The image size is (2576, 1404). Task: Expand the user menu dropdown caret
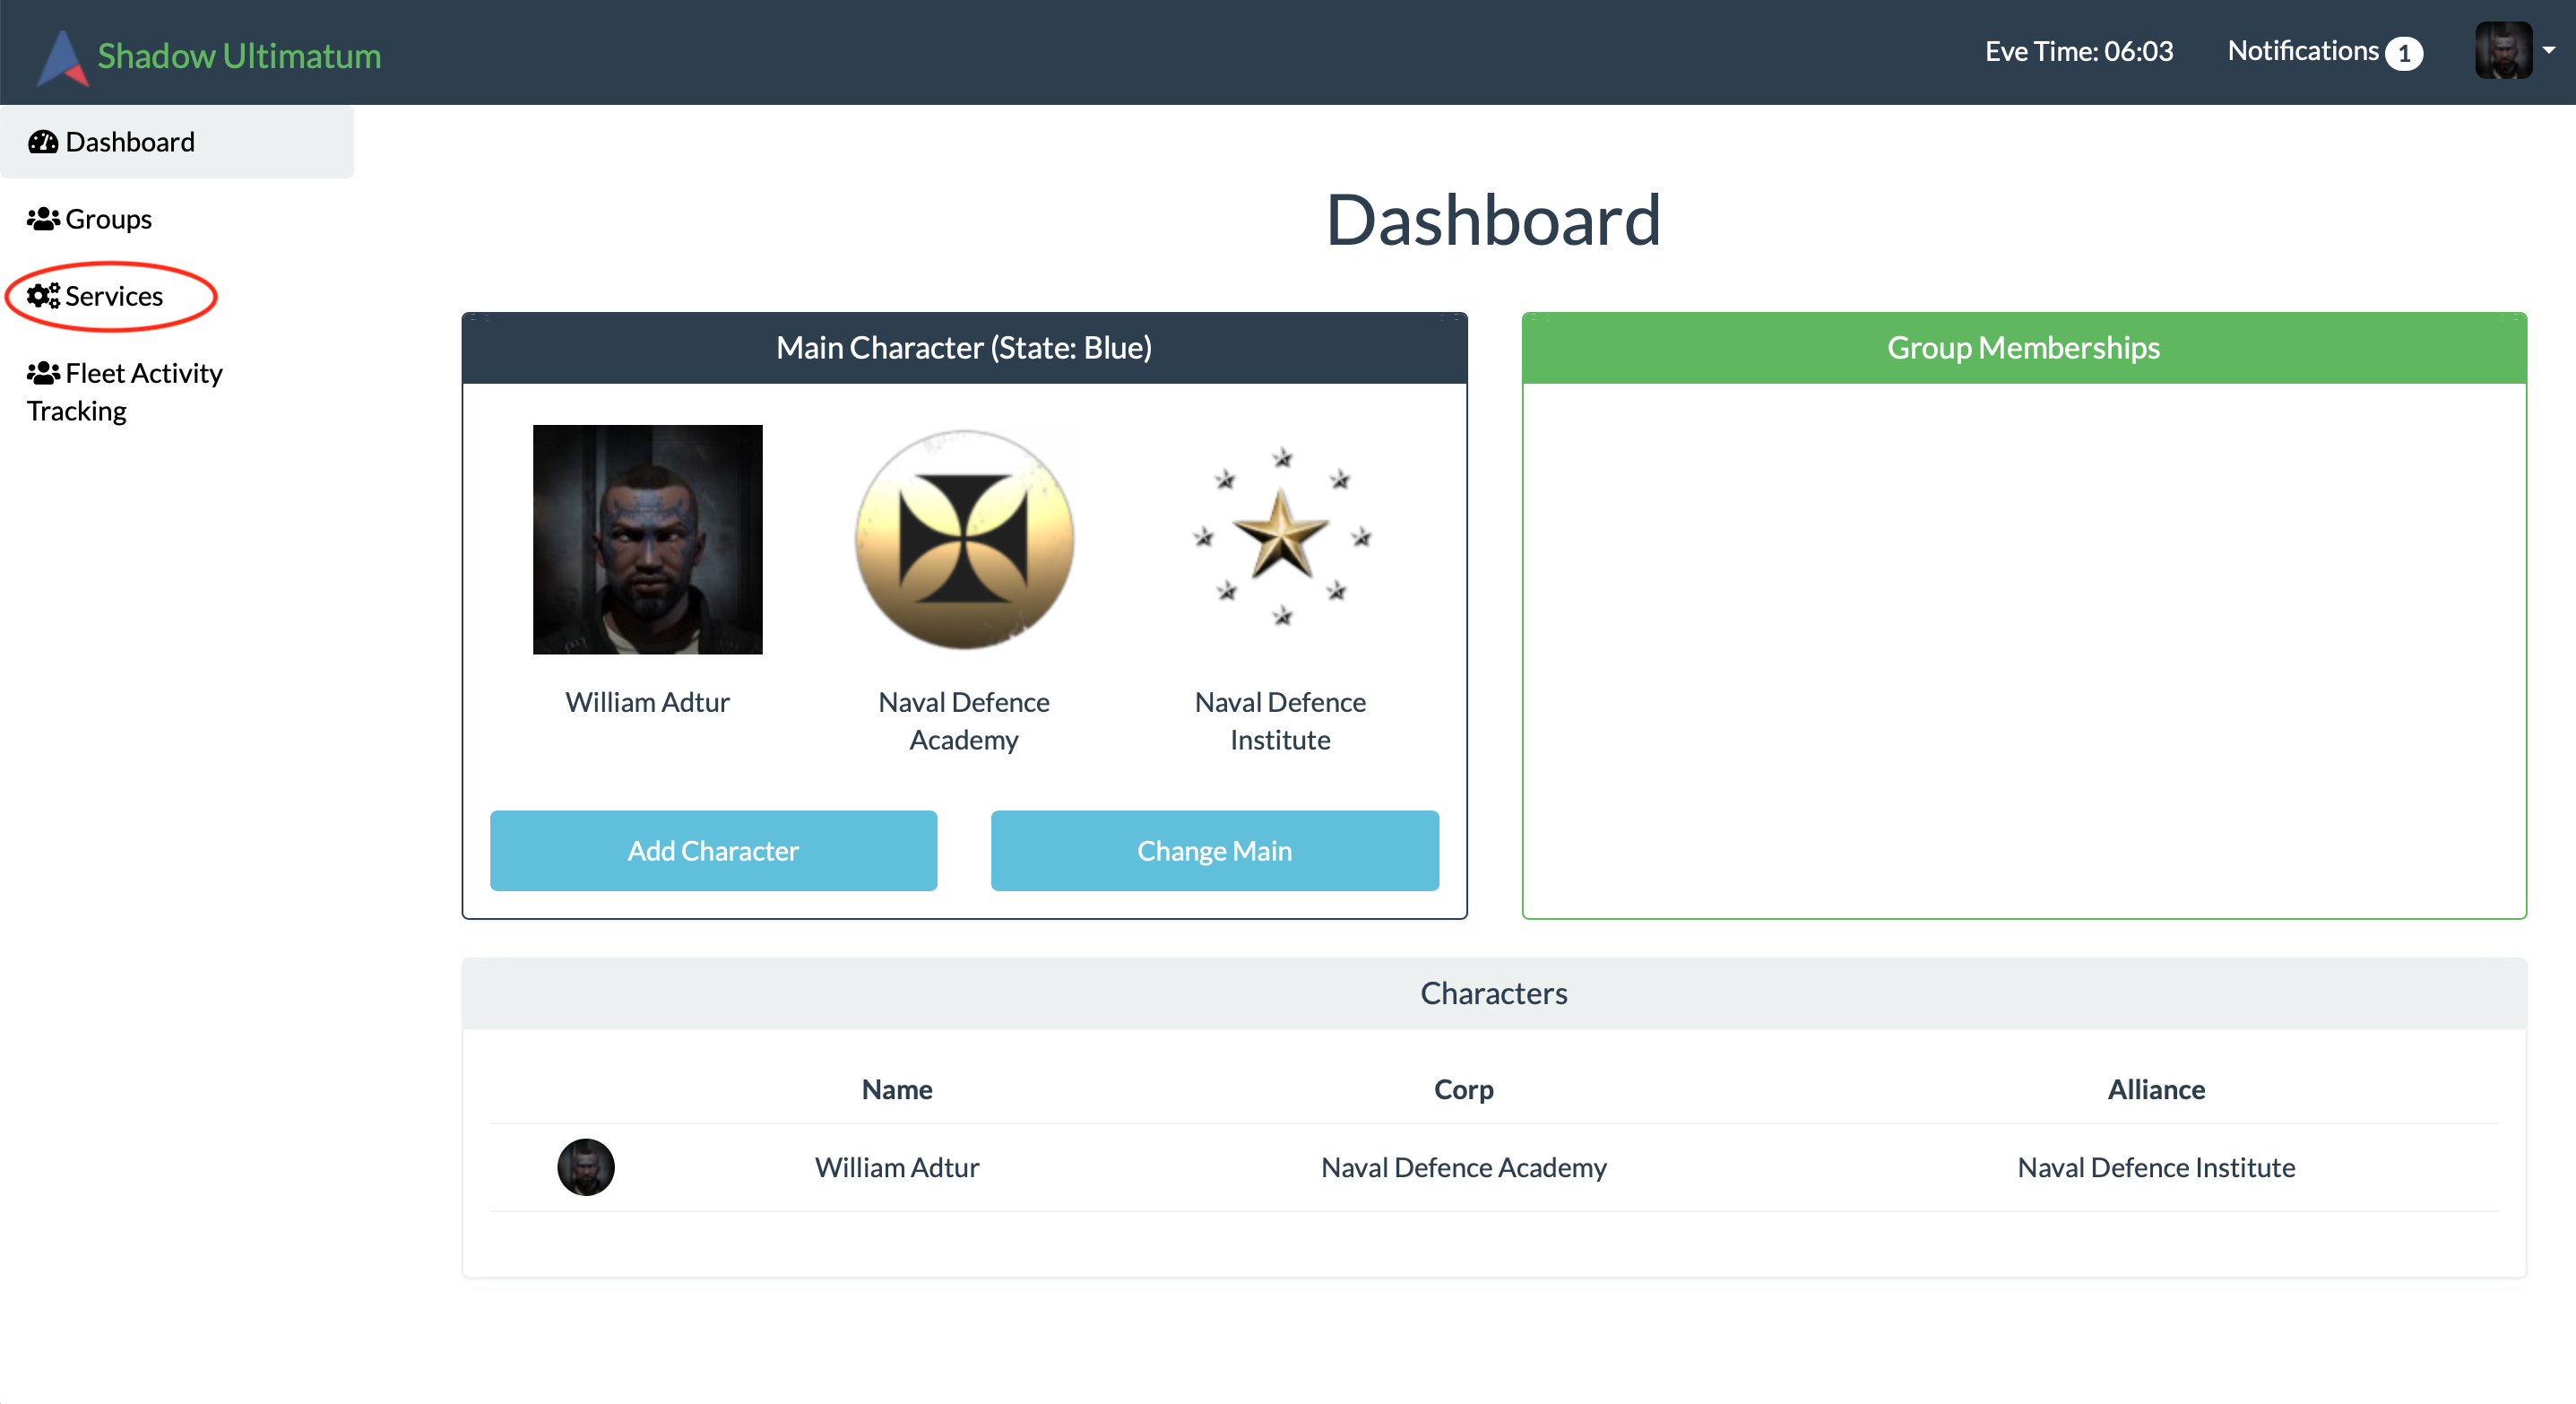coord(2549,50)
